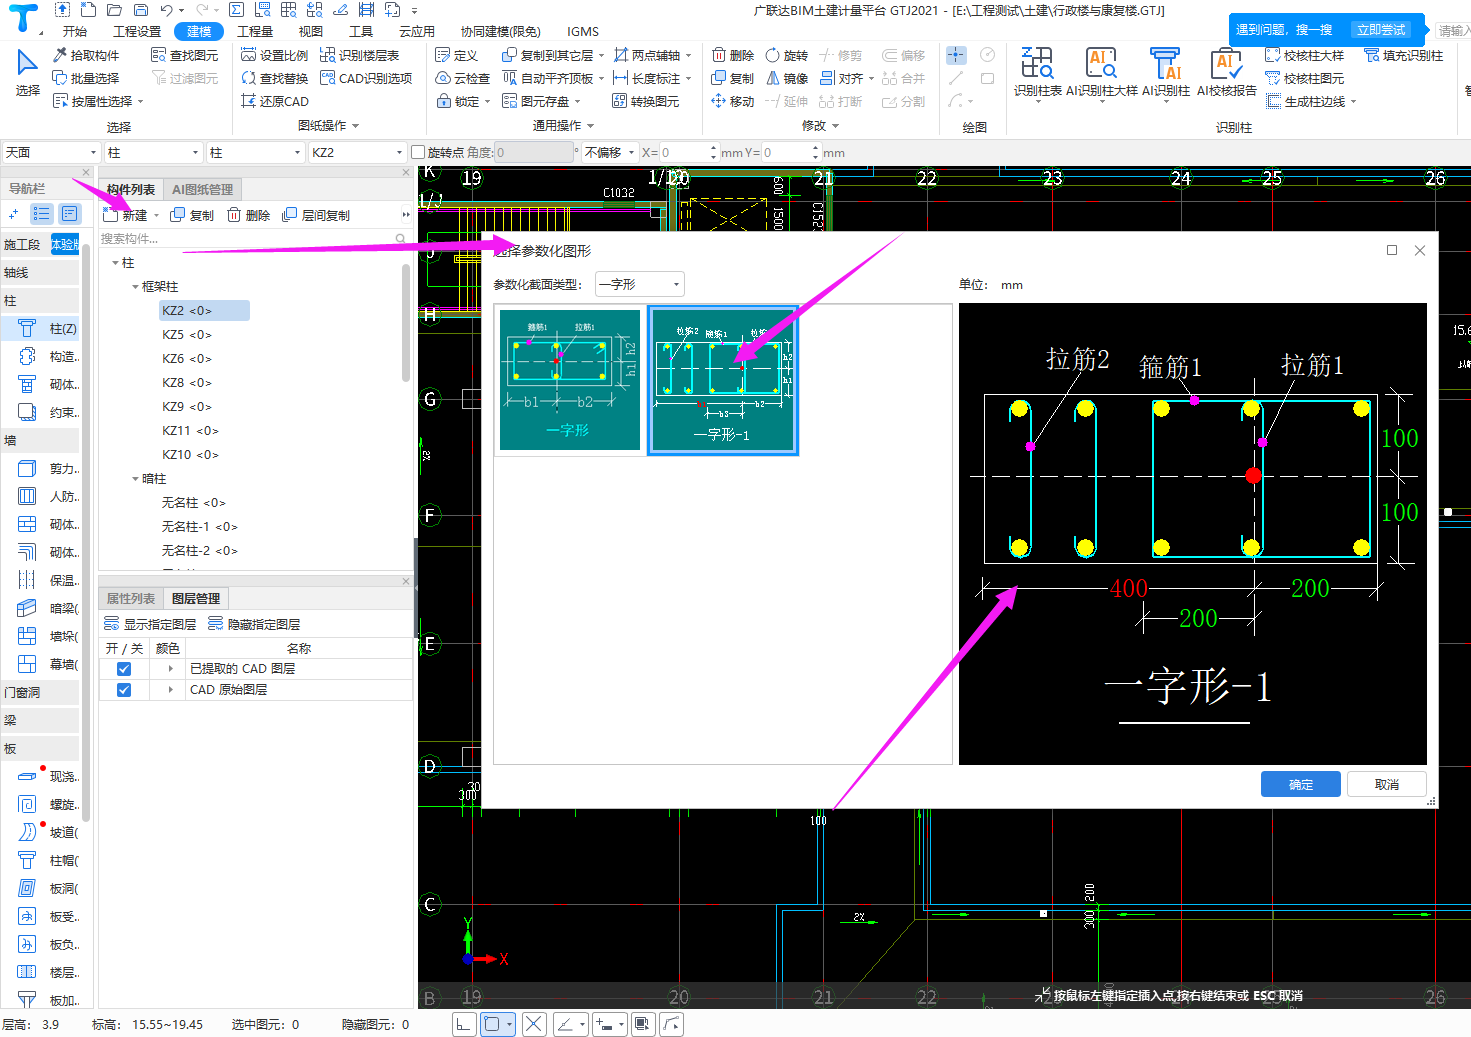The width and height of the screenshot is (1471, 1037).
Task: Click the 新建 button in component list
Action: pos(127,215)
